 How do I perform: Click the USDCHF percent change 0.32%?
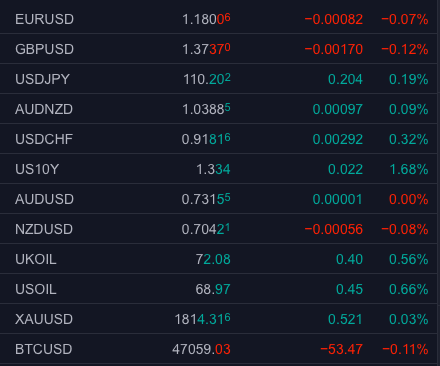tap(409, 139)
